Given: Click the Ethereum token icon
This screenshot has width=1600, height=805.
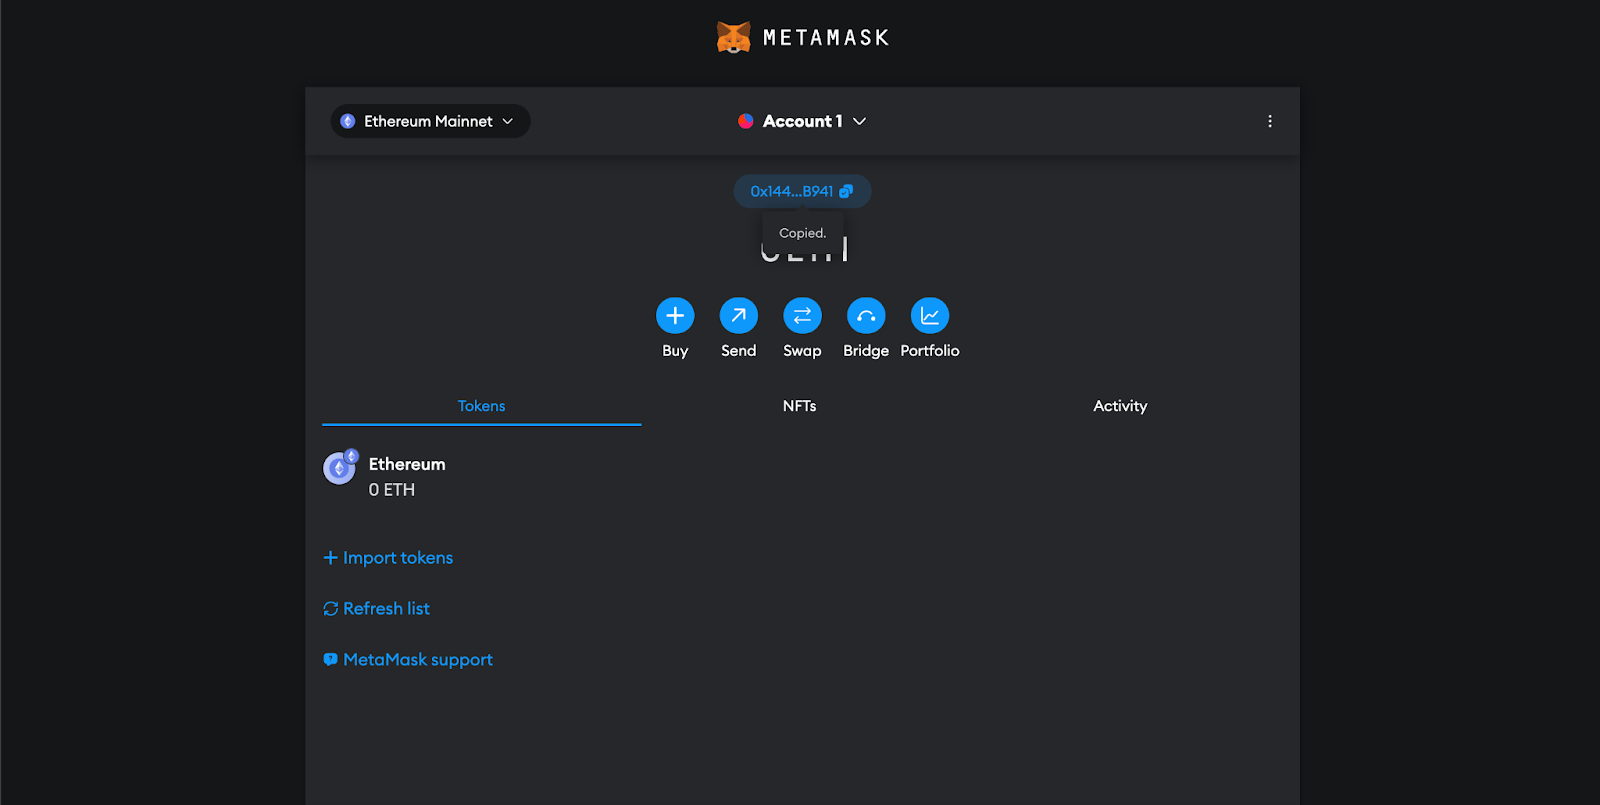Looking at the screenshot, I should (x=340, y=467).
